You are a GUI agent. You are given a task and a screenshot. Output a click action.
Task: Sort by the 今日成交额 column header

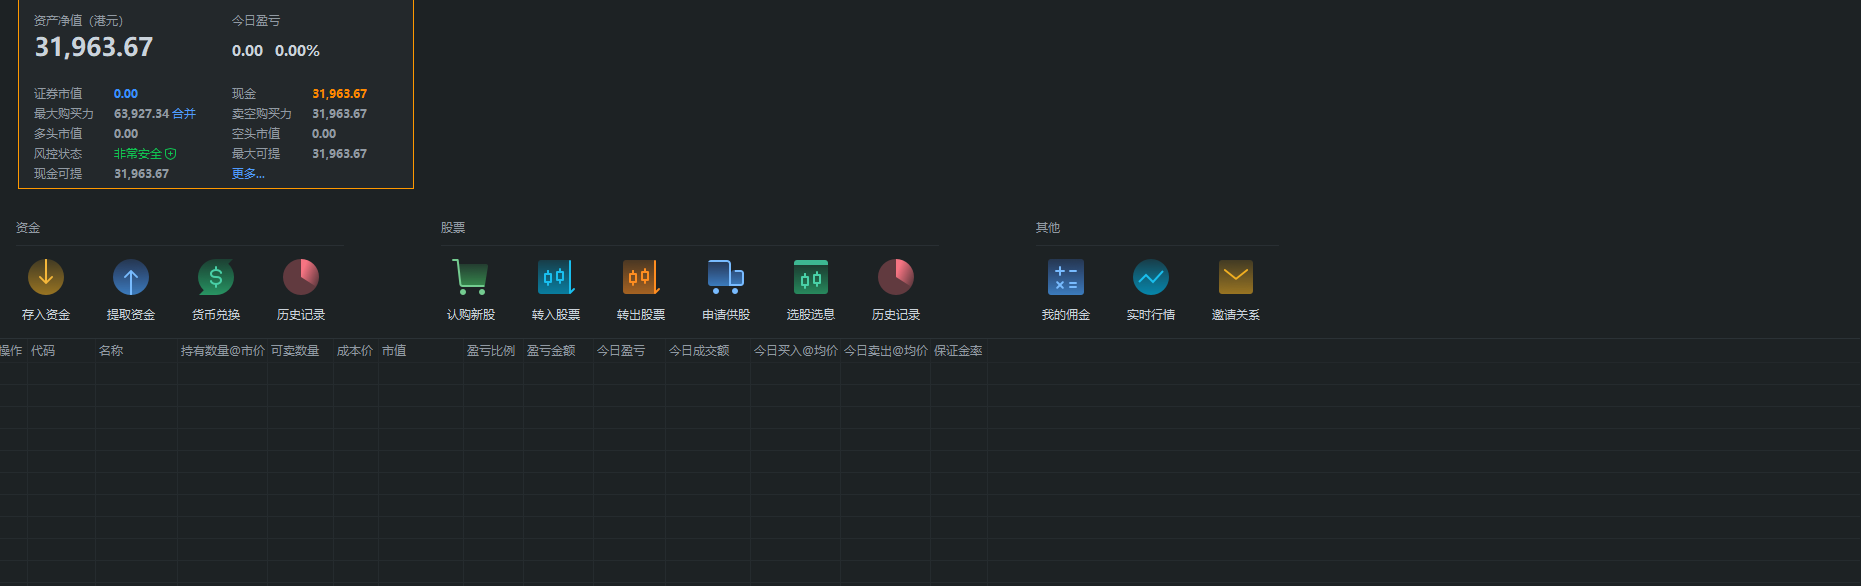tap(699, 351)
